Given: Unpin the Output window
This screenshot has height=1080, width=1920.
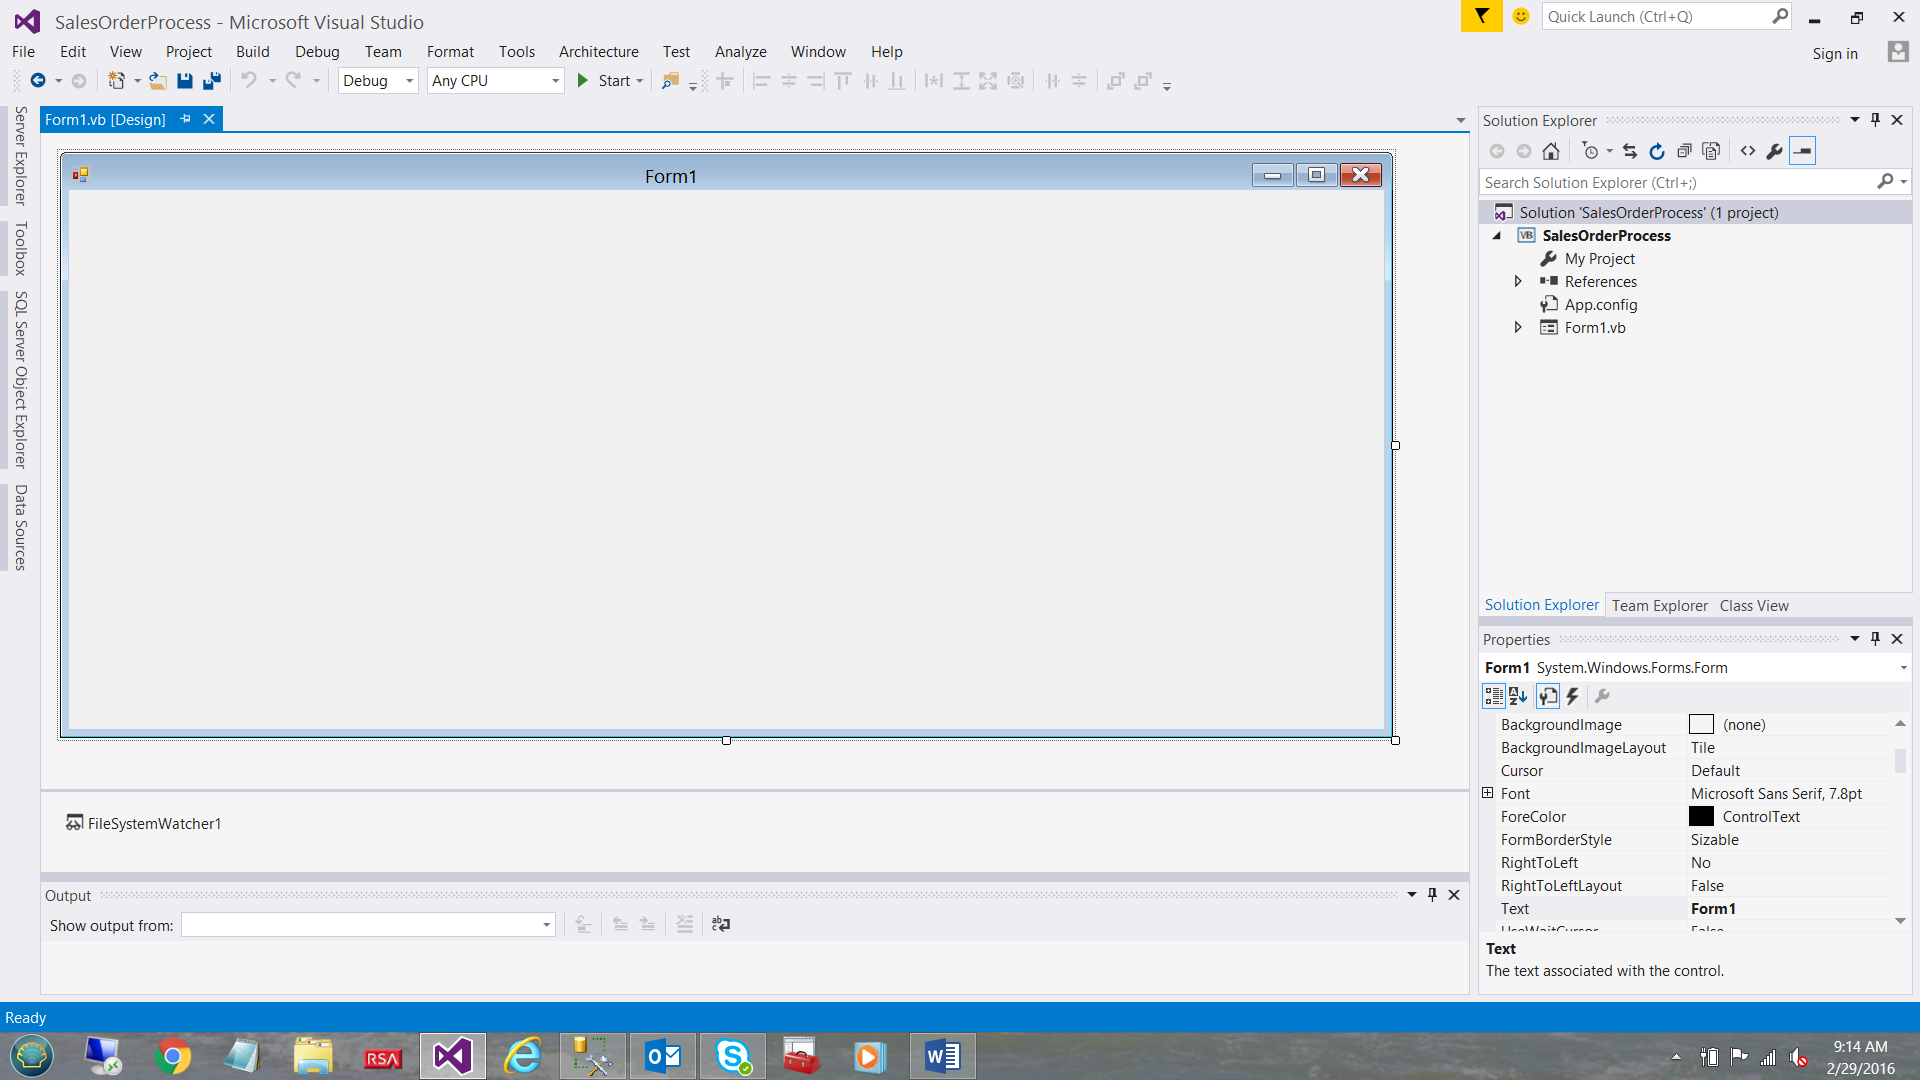Looking at the screenshot, I should click(1432, 895).
